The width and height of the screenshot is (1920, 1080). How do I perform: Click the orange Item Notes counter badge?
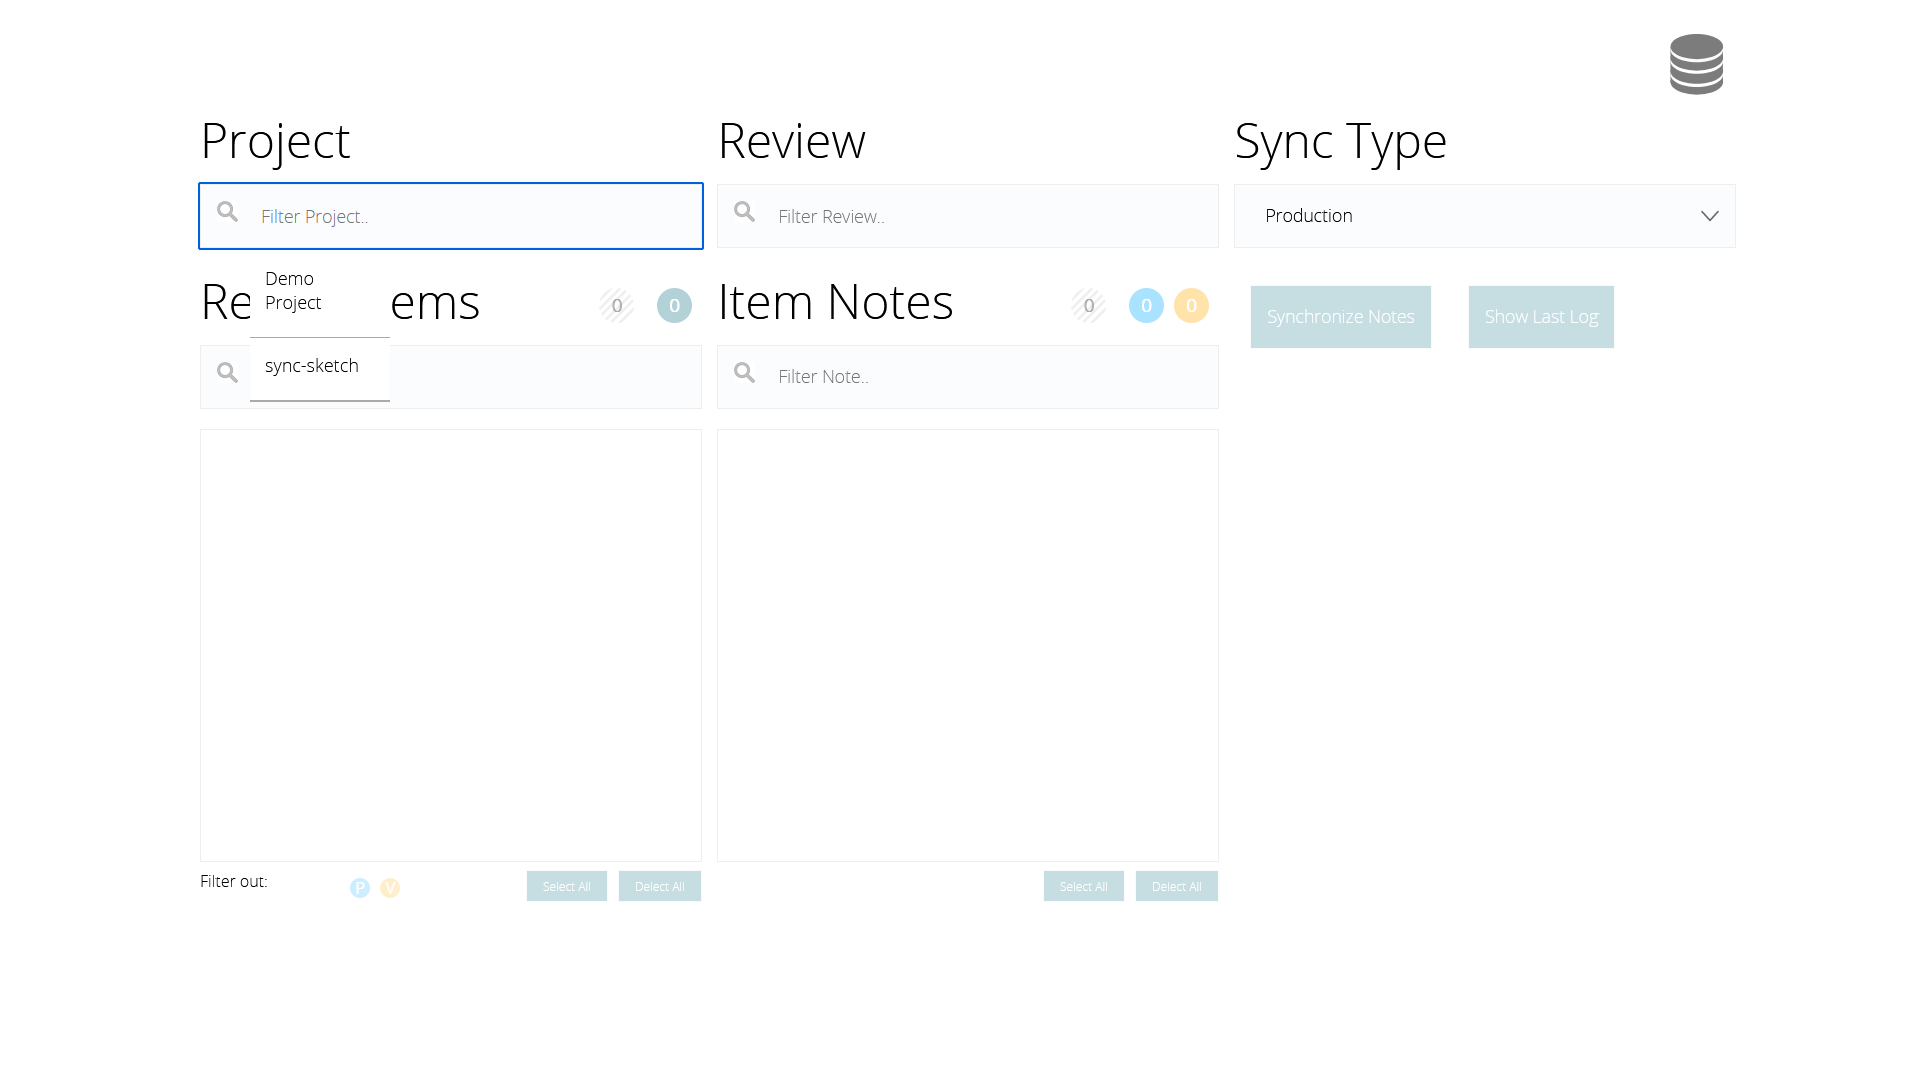pos(1191,306)
